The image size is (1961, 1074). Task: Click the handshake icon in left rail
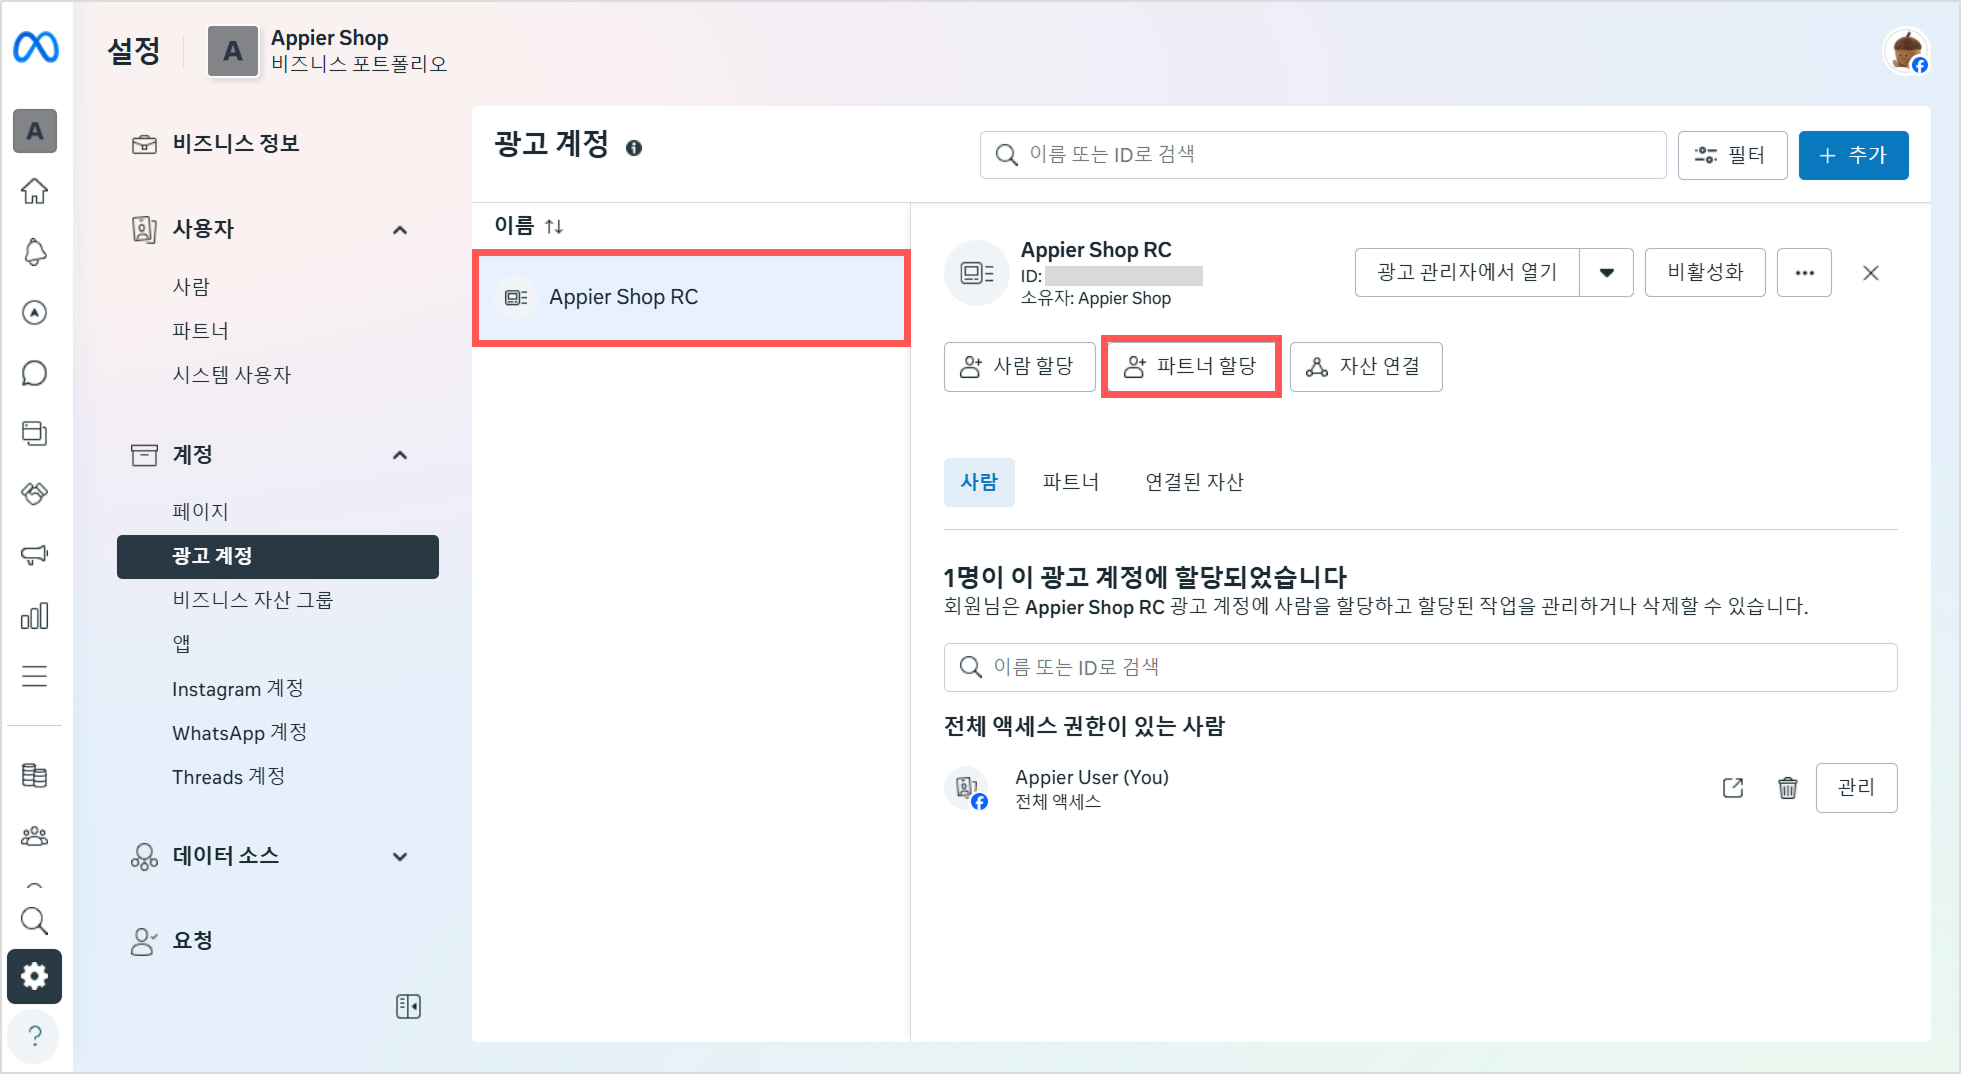[x=35, y=494]
